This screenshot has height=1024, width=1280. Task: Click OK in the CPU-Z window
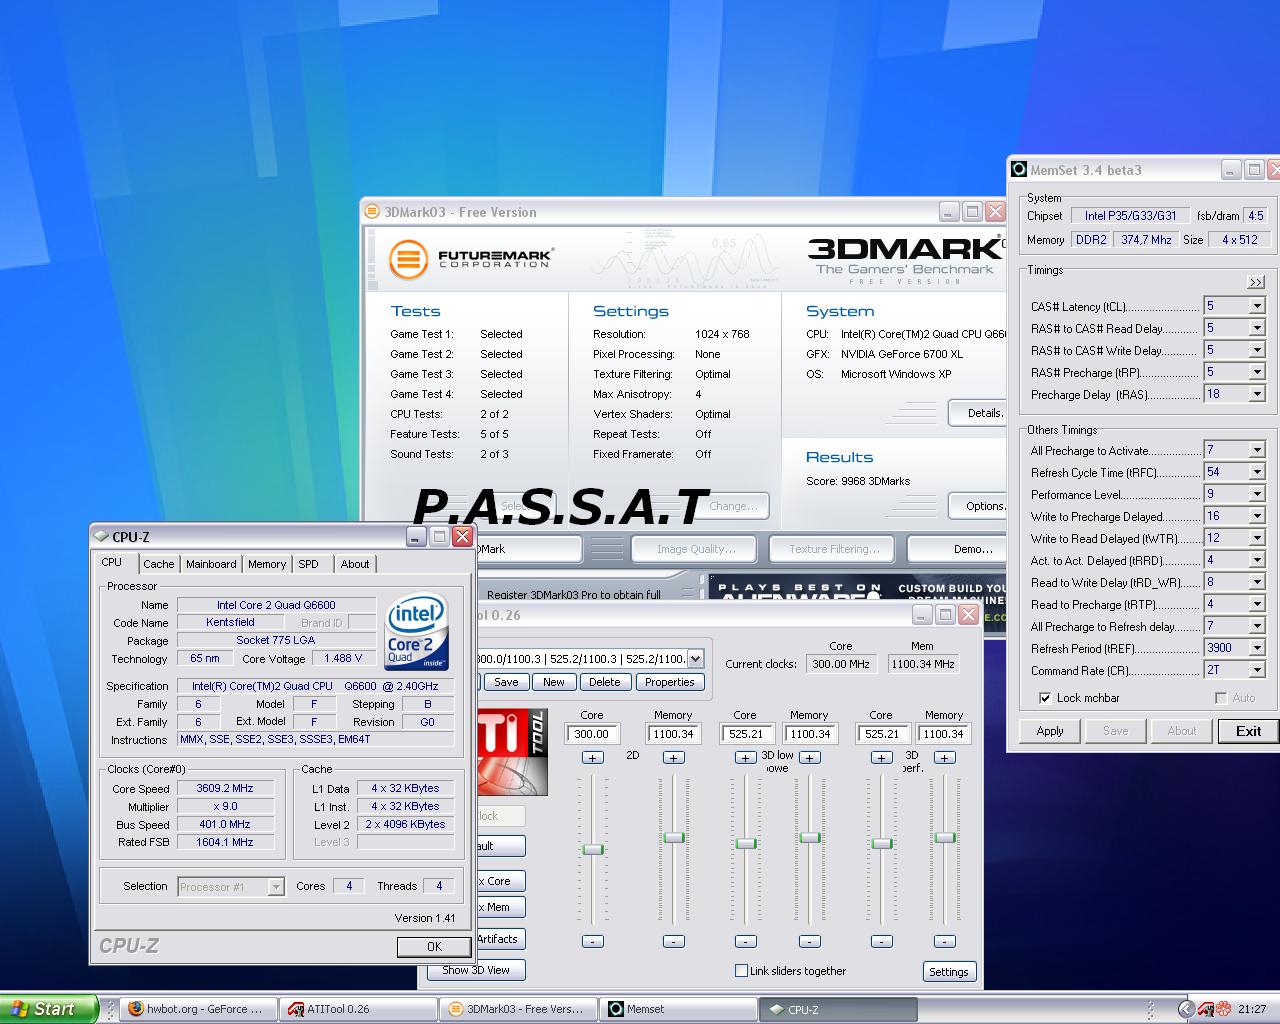point(434,946)
